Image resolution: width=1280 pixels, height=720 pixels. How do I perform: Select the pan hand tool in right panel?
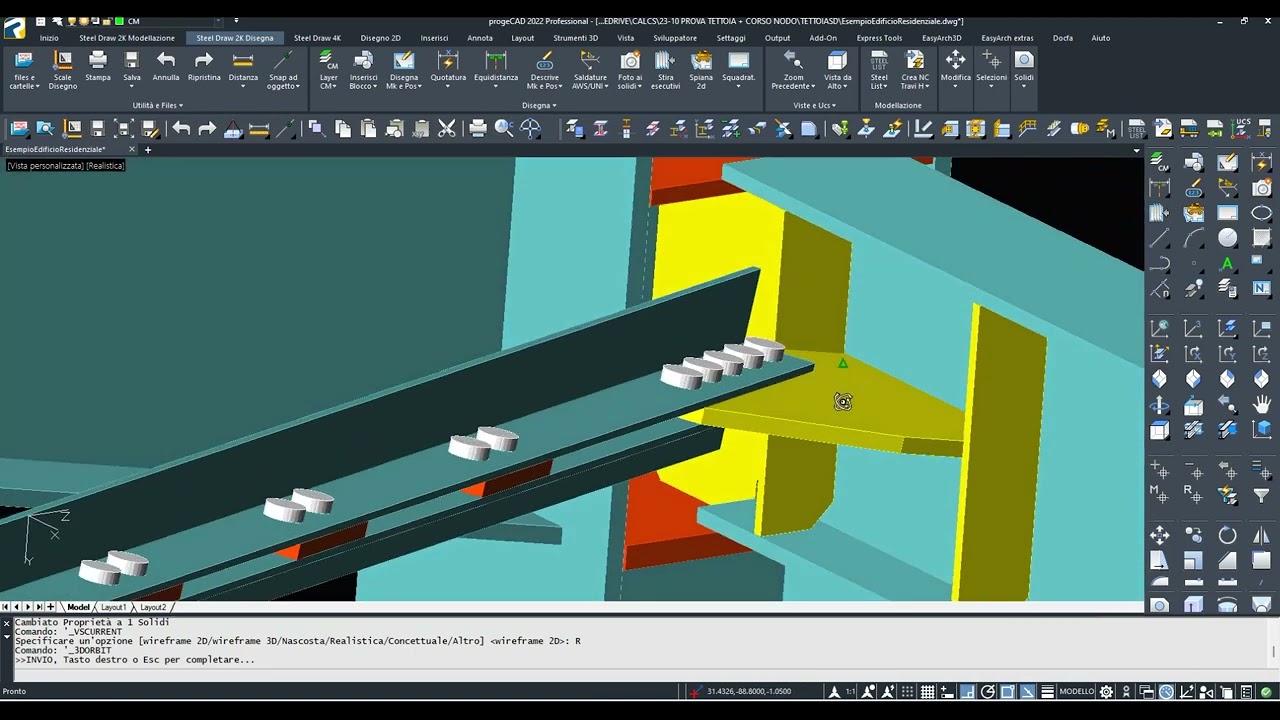pyautogui.click(x=1261, y=405)
